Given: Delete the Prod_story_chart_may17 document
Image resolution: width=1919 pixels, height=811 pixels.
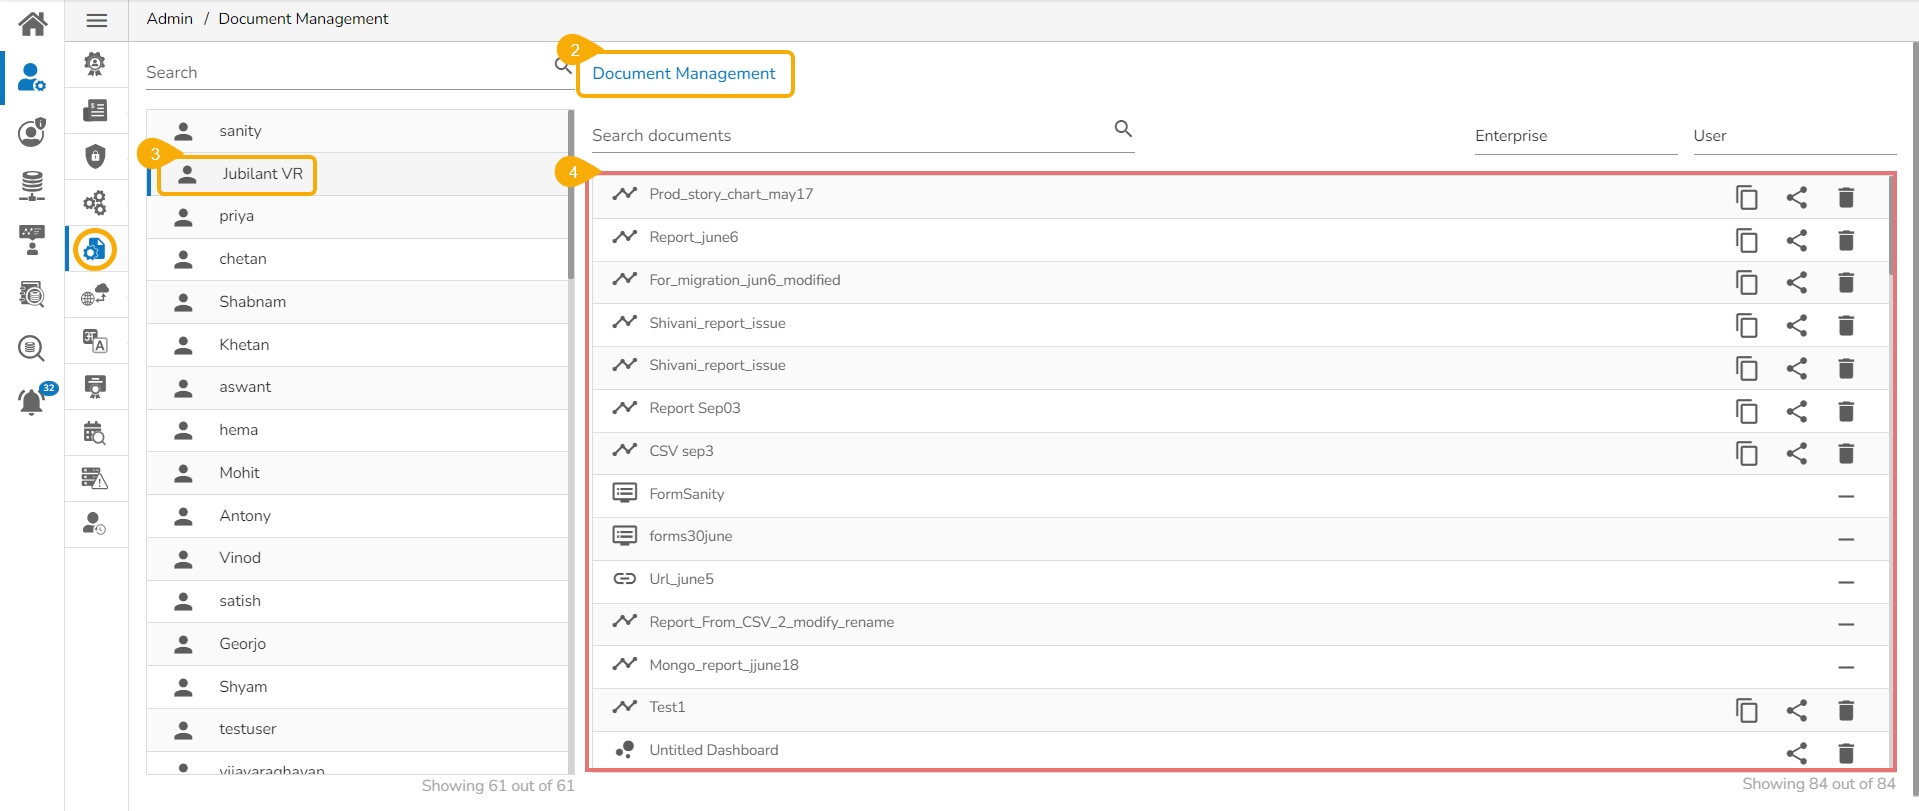Looking at the screenshot, I should coord(1846,197).
